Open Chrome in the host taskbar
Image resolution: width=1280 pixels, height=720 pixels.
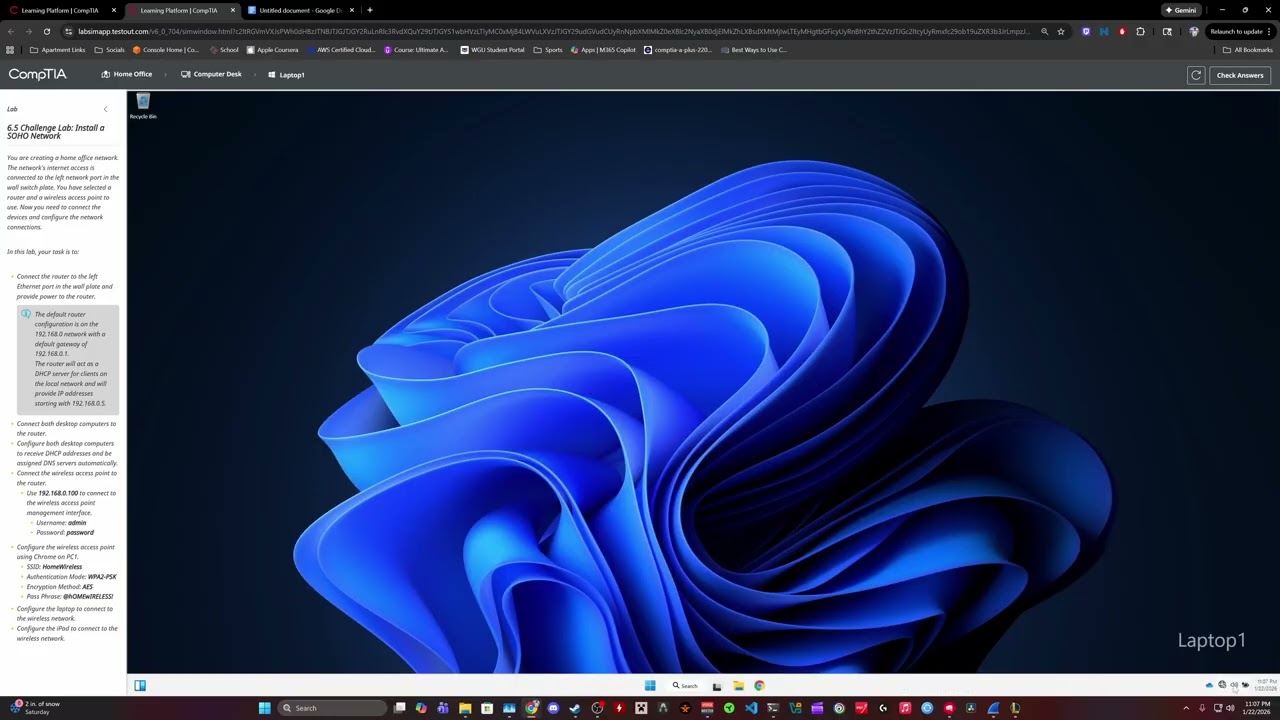tap(531, 708)
